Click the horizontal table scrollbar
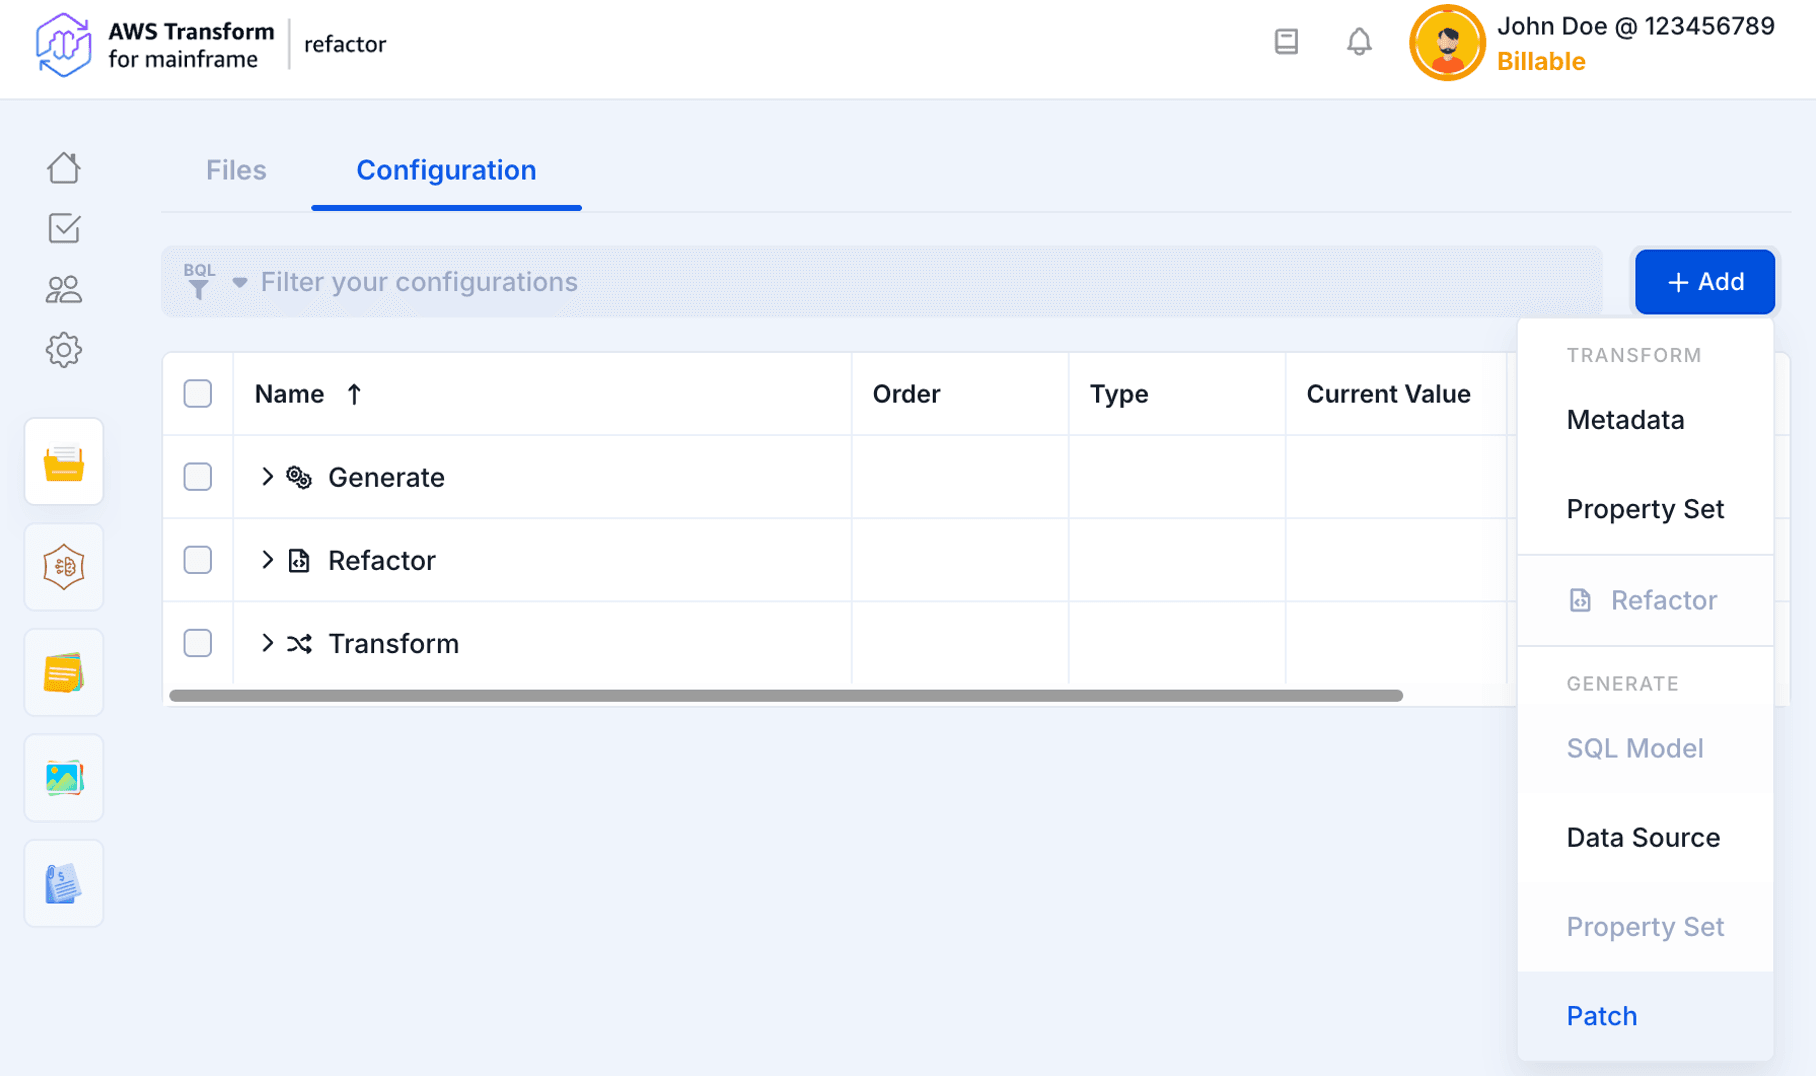Screen dimensions: 1816x1076 click(x=785, y=696)
